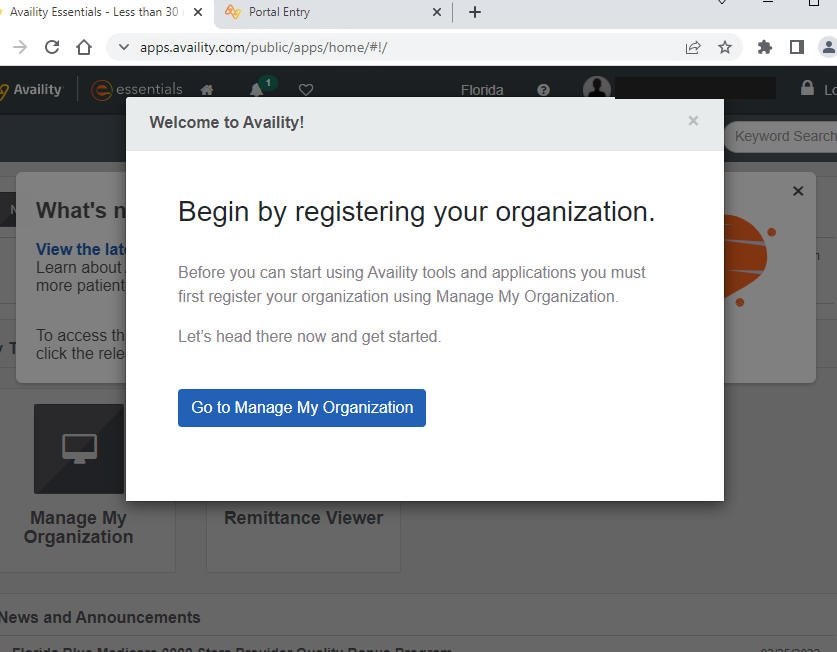Bookmark this page with the star icon
This screenshot has width=837, height=652.
click(x=724, y=48)
